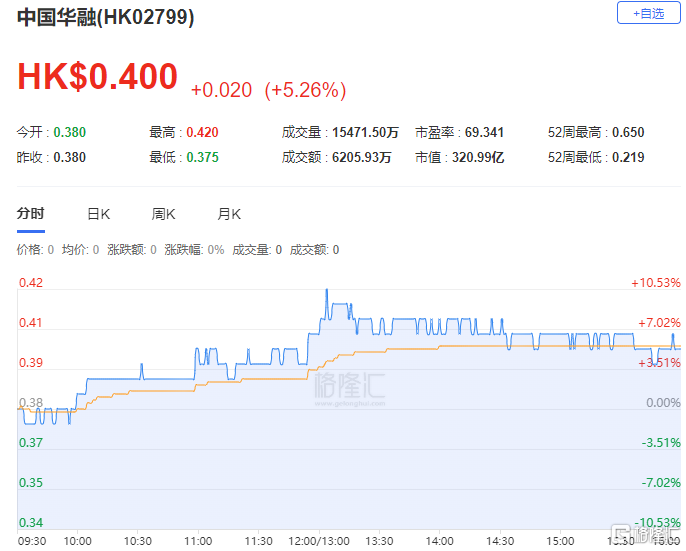Click the 12:00/13:00 time axis label
Viewport: 686px width, 551px height.
click(319, 541)
